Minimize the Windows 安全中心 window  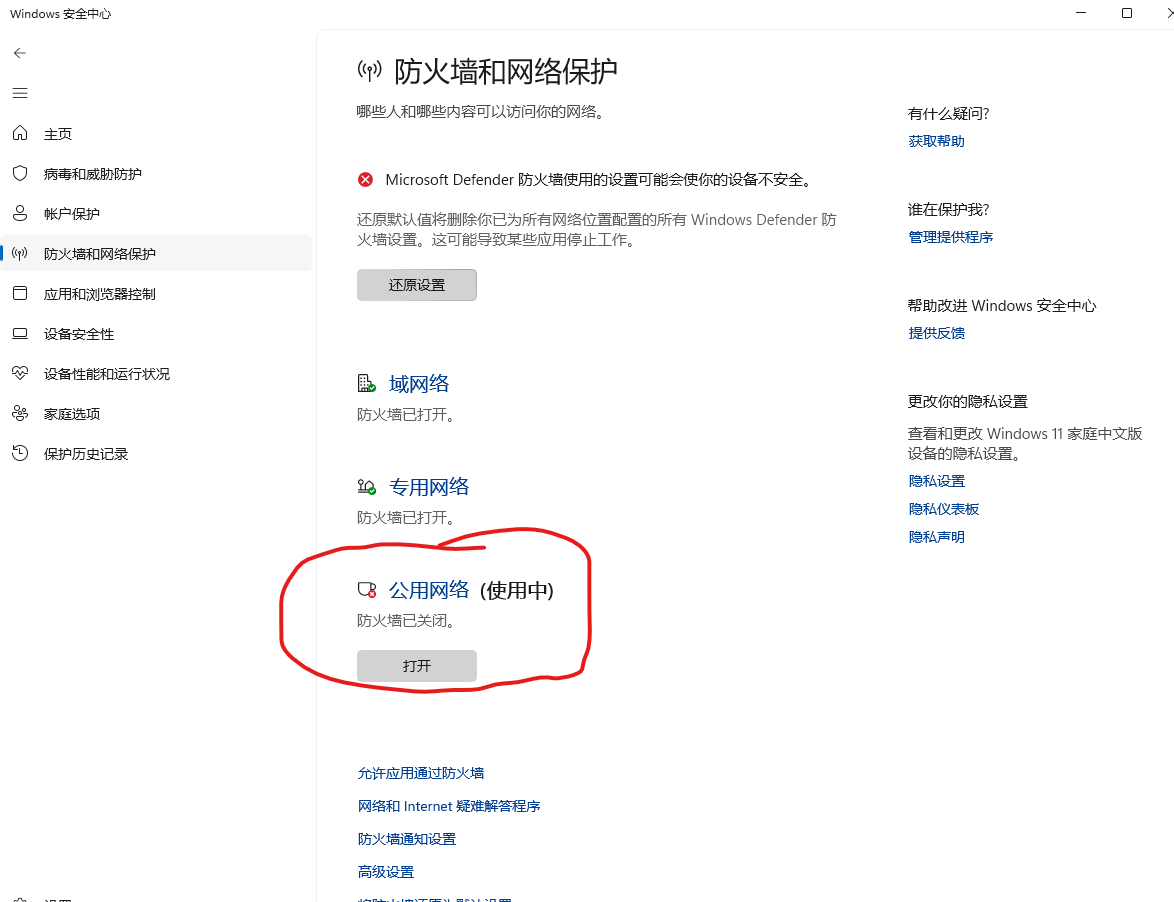pos(1080,13)
